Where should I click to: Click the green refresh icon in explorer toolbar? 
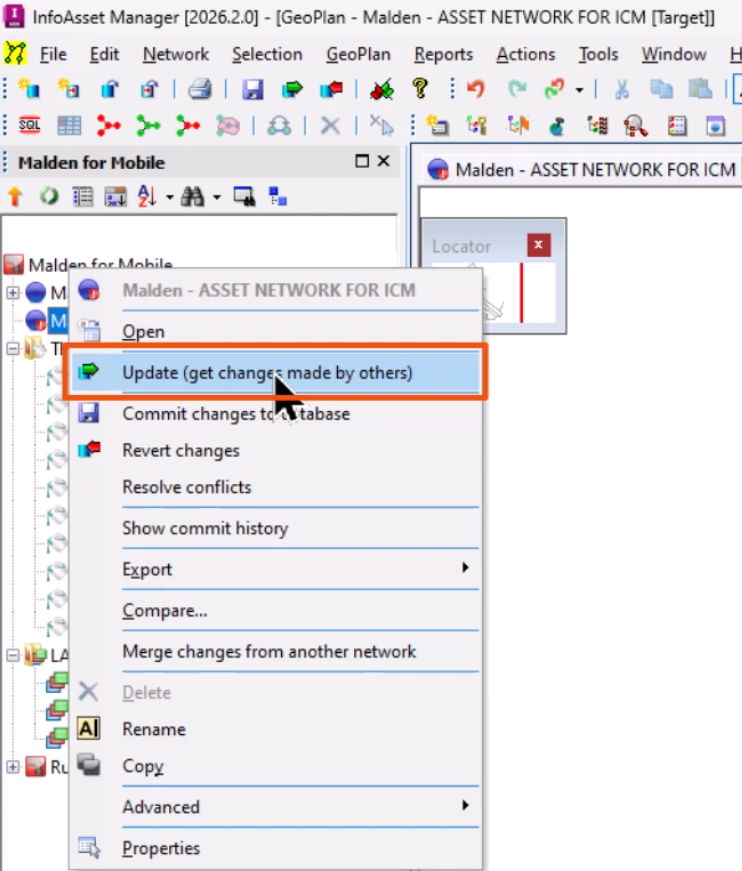tap(49, 197)
